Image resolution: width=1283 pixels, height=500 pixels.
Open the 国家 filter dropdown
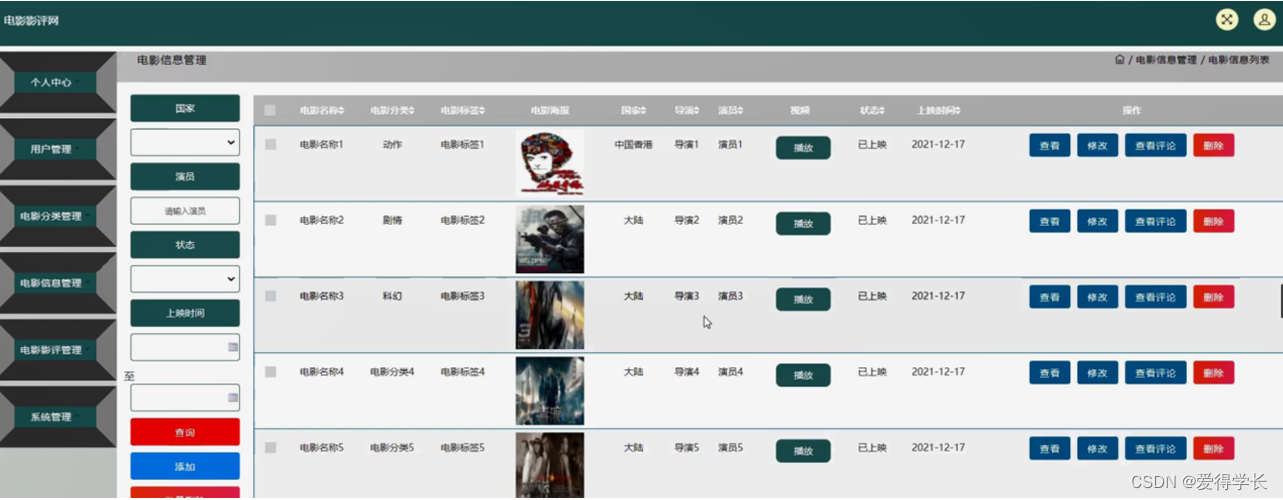click(x=185, y=142)
